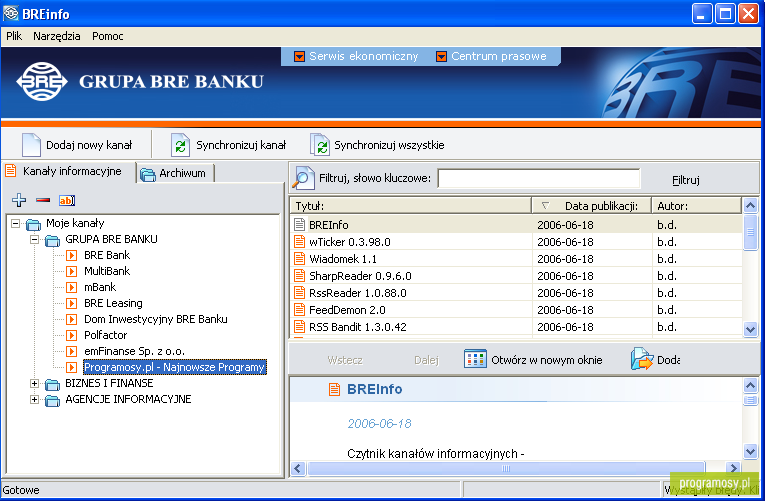
Task: Click the MultiBank channel icon
Action: tap(72, 271)
